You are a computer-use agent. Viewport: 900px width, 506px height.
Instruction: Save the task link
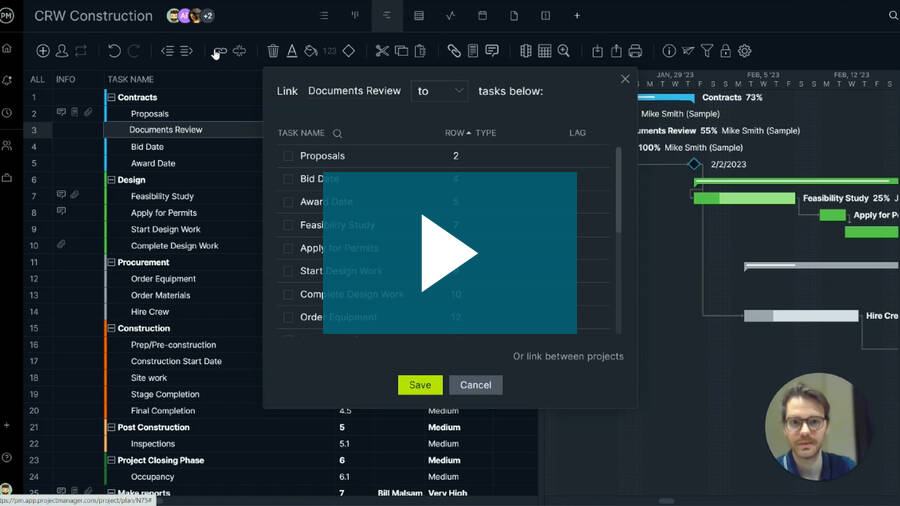420,385
